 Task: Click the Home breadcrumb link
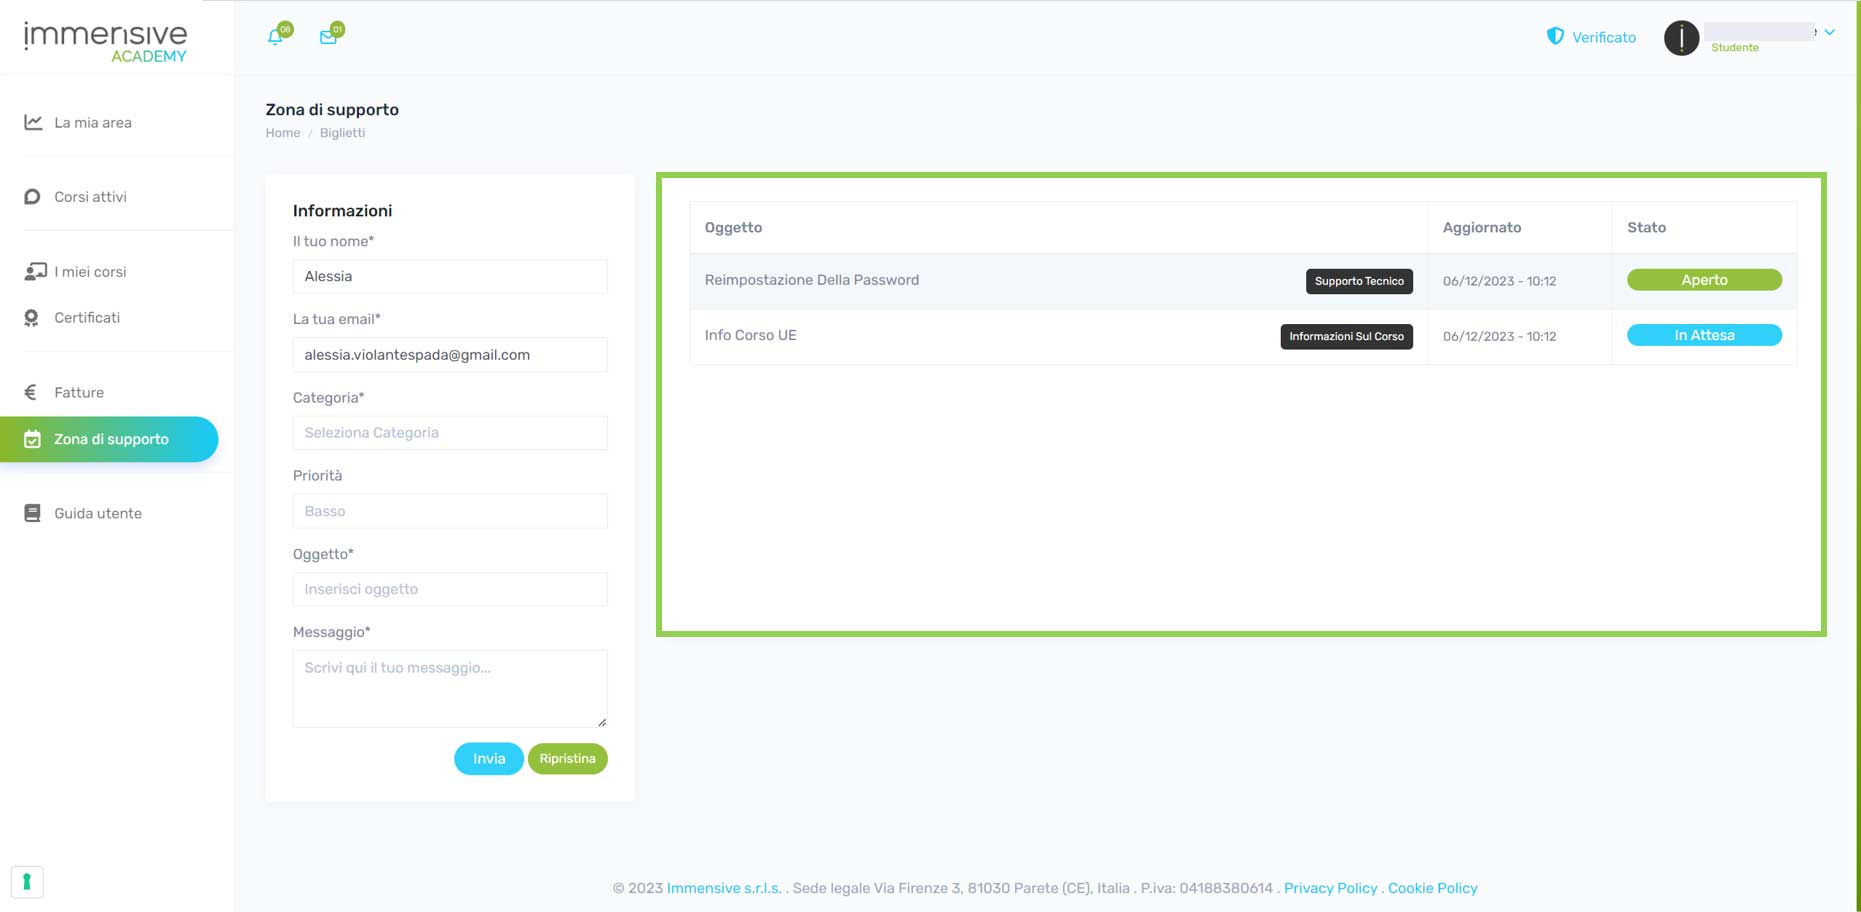(x=282, y=133)
